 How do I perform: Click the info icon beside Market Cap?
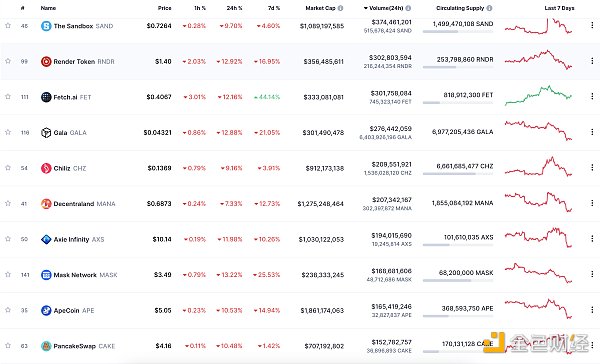click(x=340, y=8)
